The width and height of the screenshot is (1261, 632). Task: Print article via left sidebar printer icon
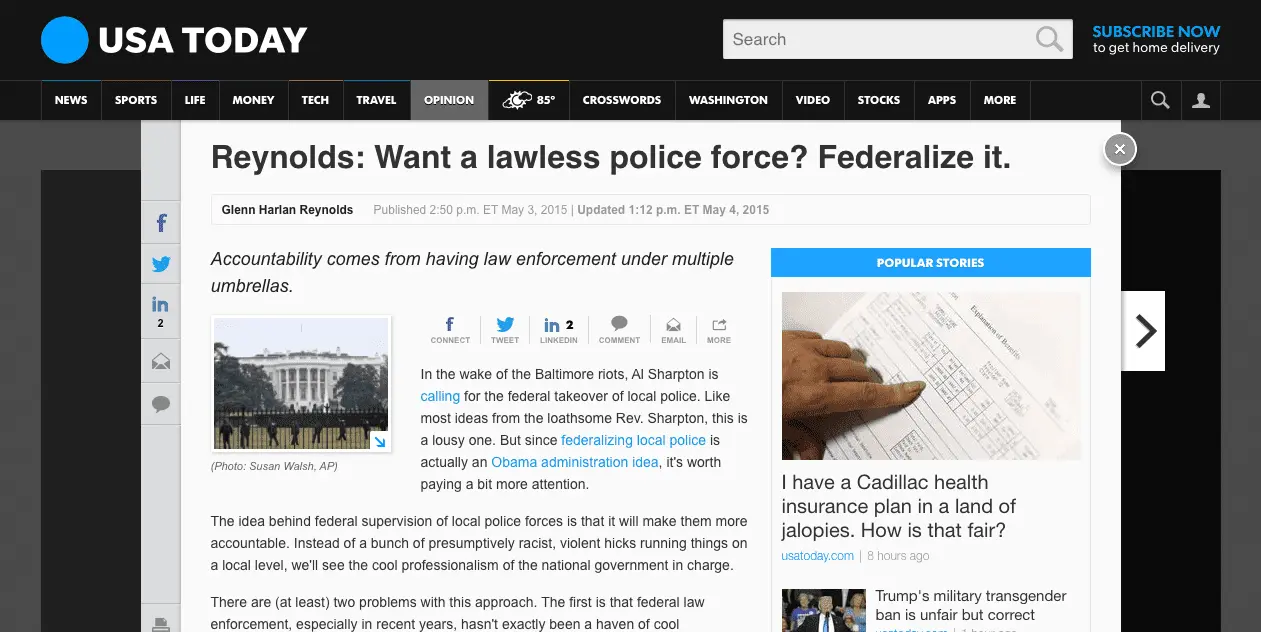(161, 625)
